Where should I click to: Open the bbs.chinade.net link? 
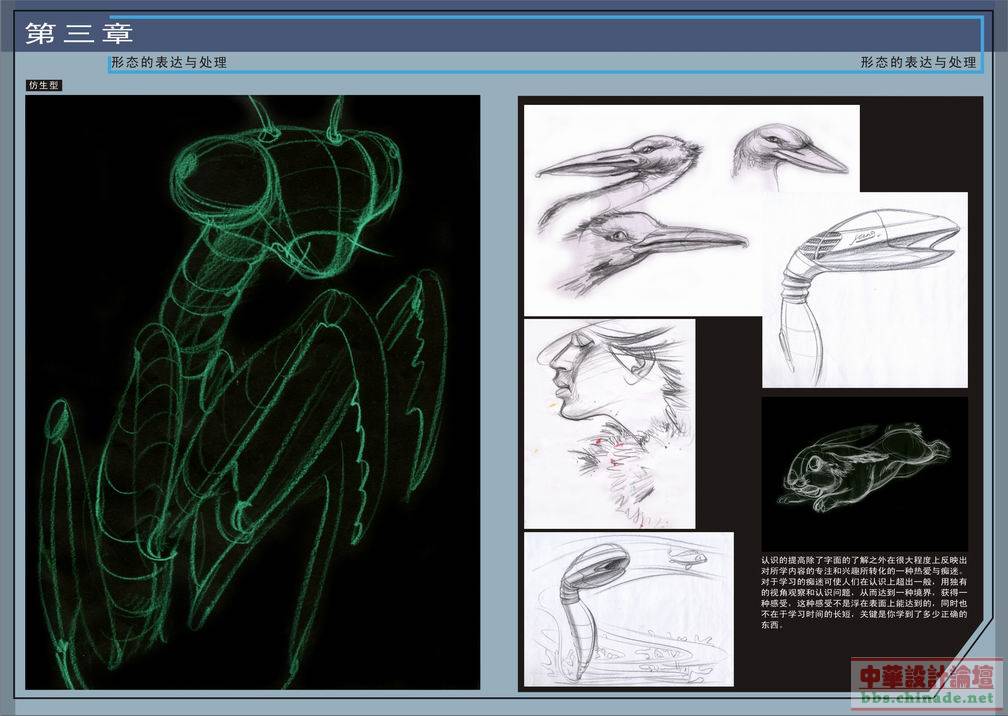tap(926, 695)
